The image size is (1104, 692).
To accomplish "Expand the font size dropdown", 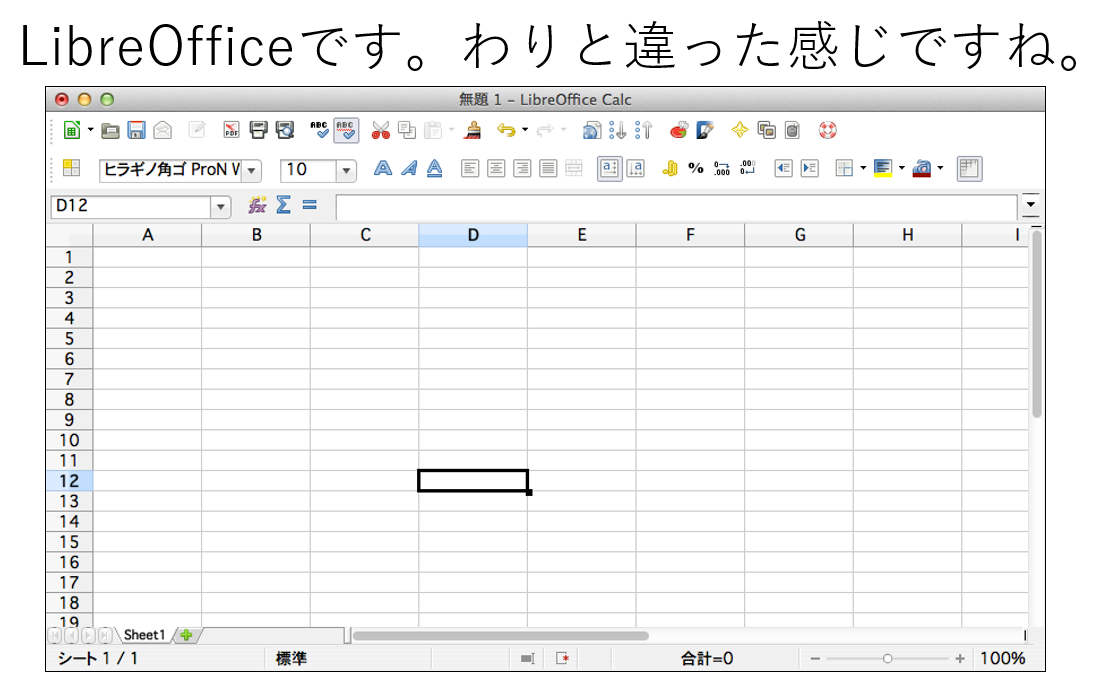I will [x=347, y=170].
